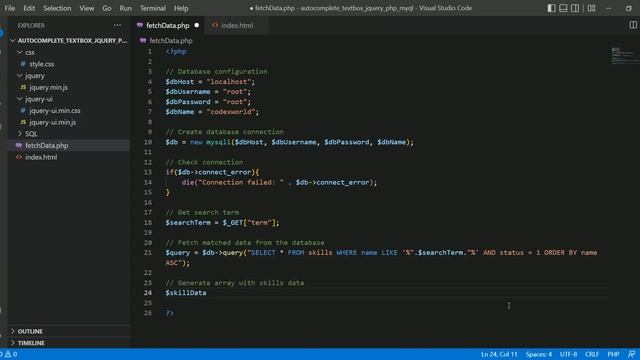Collapse the jquery folder

(20, 76)
